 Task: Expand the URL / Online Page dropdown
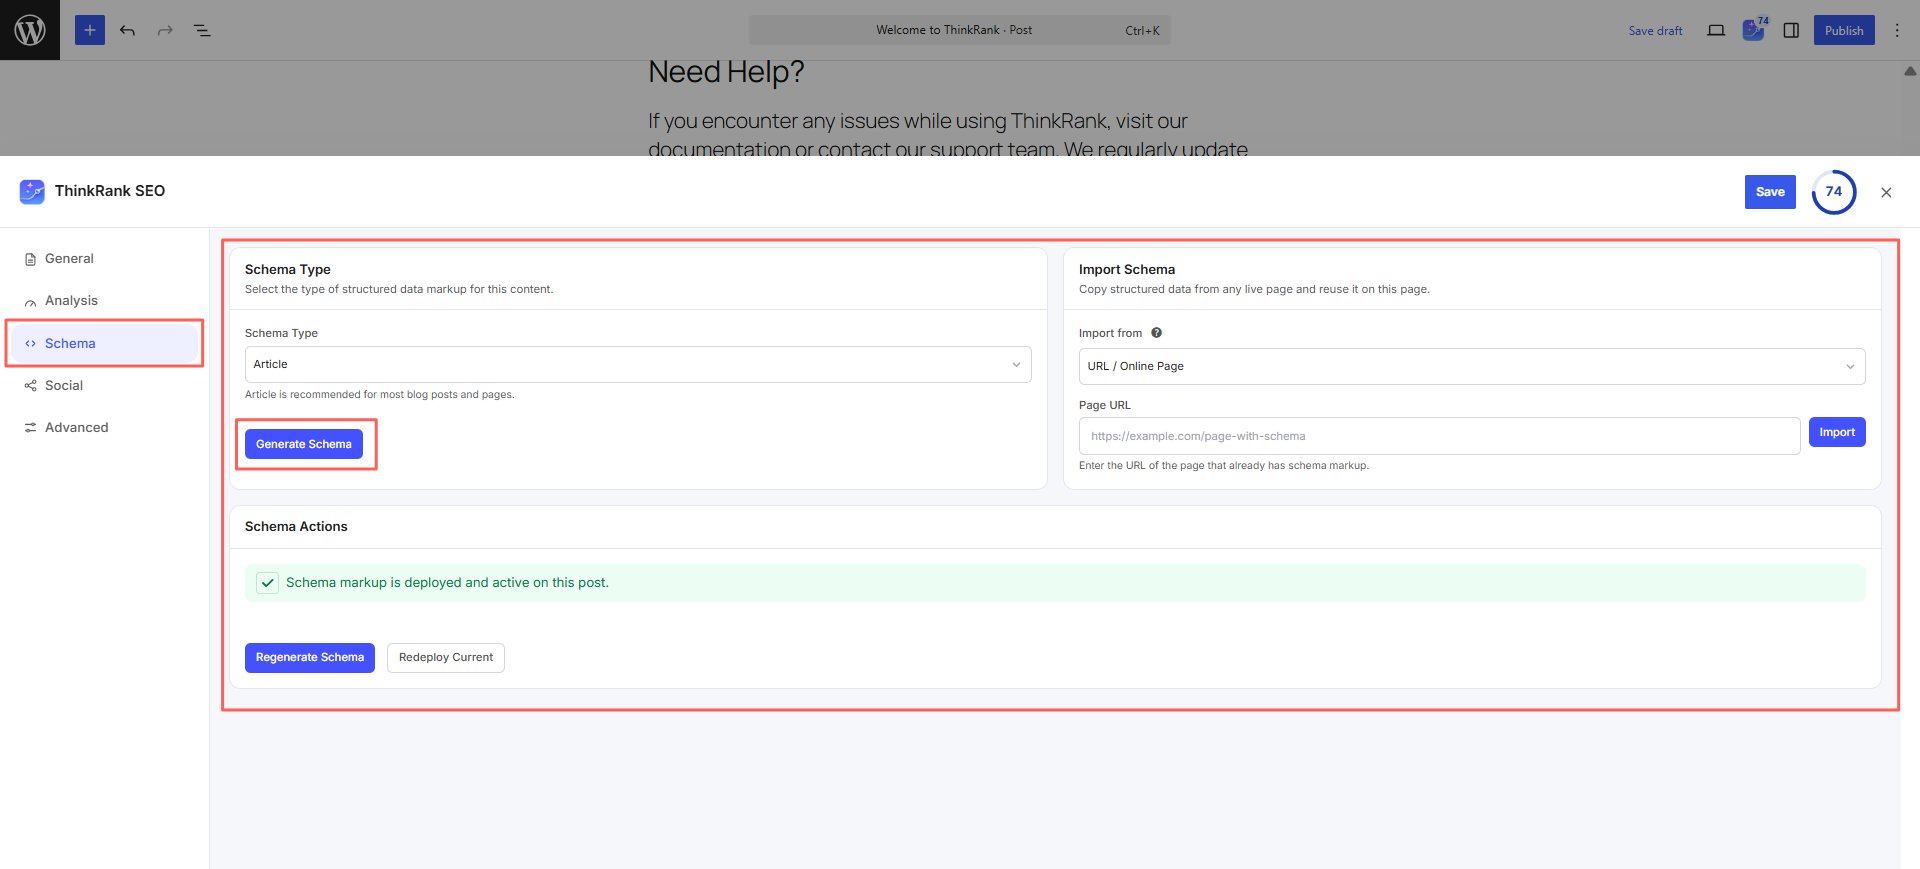1472,366
